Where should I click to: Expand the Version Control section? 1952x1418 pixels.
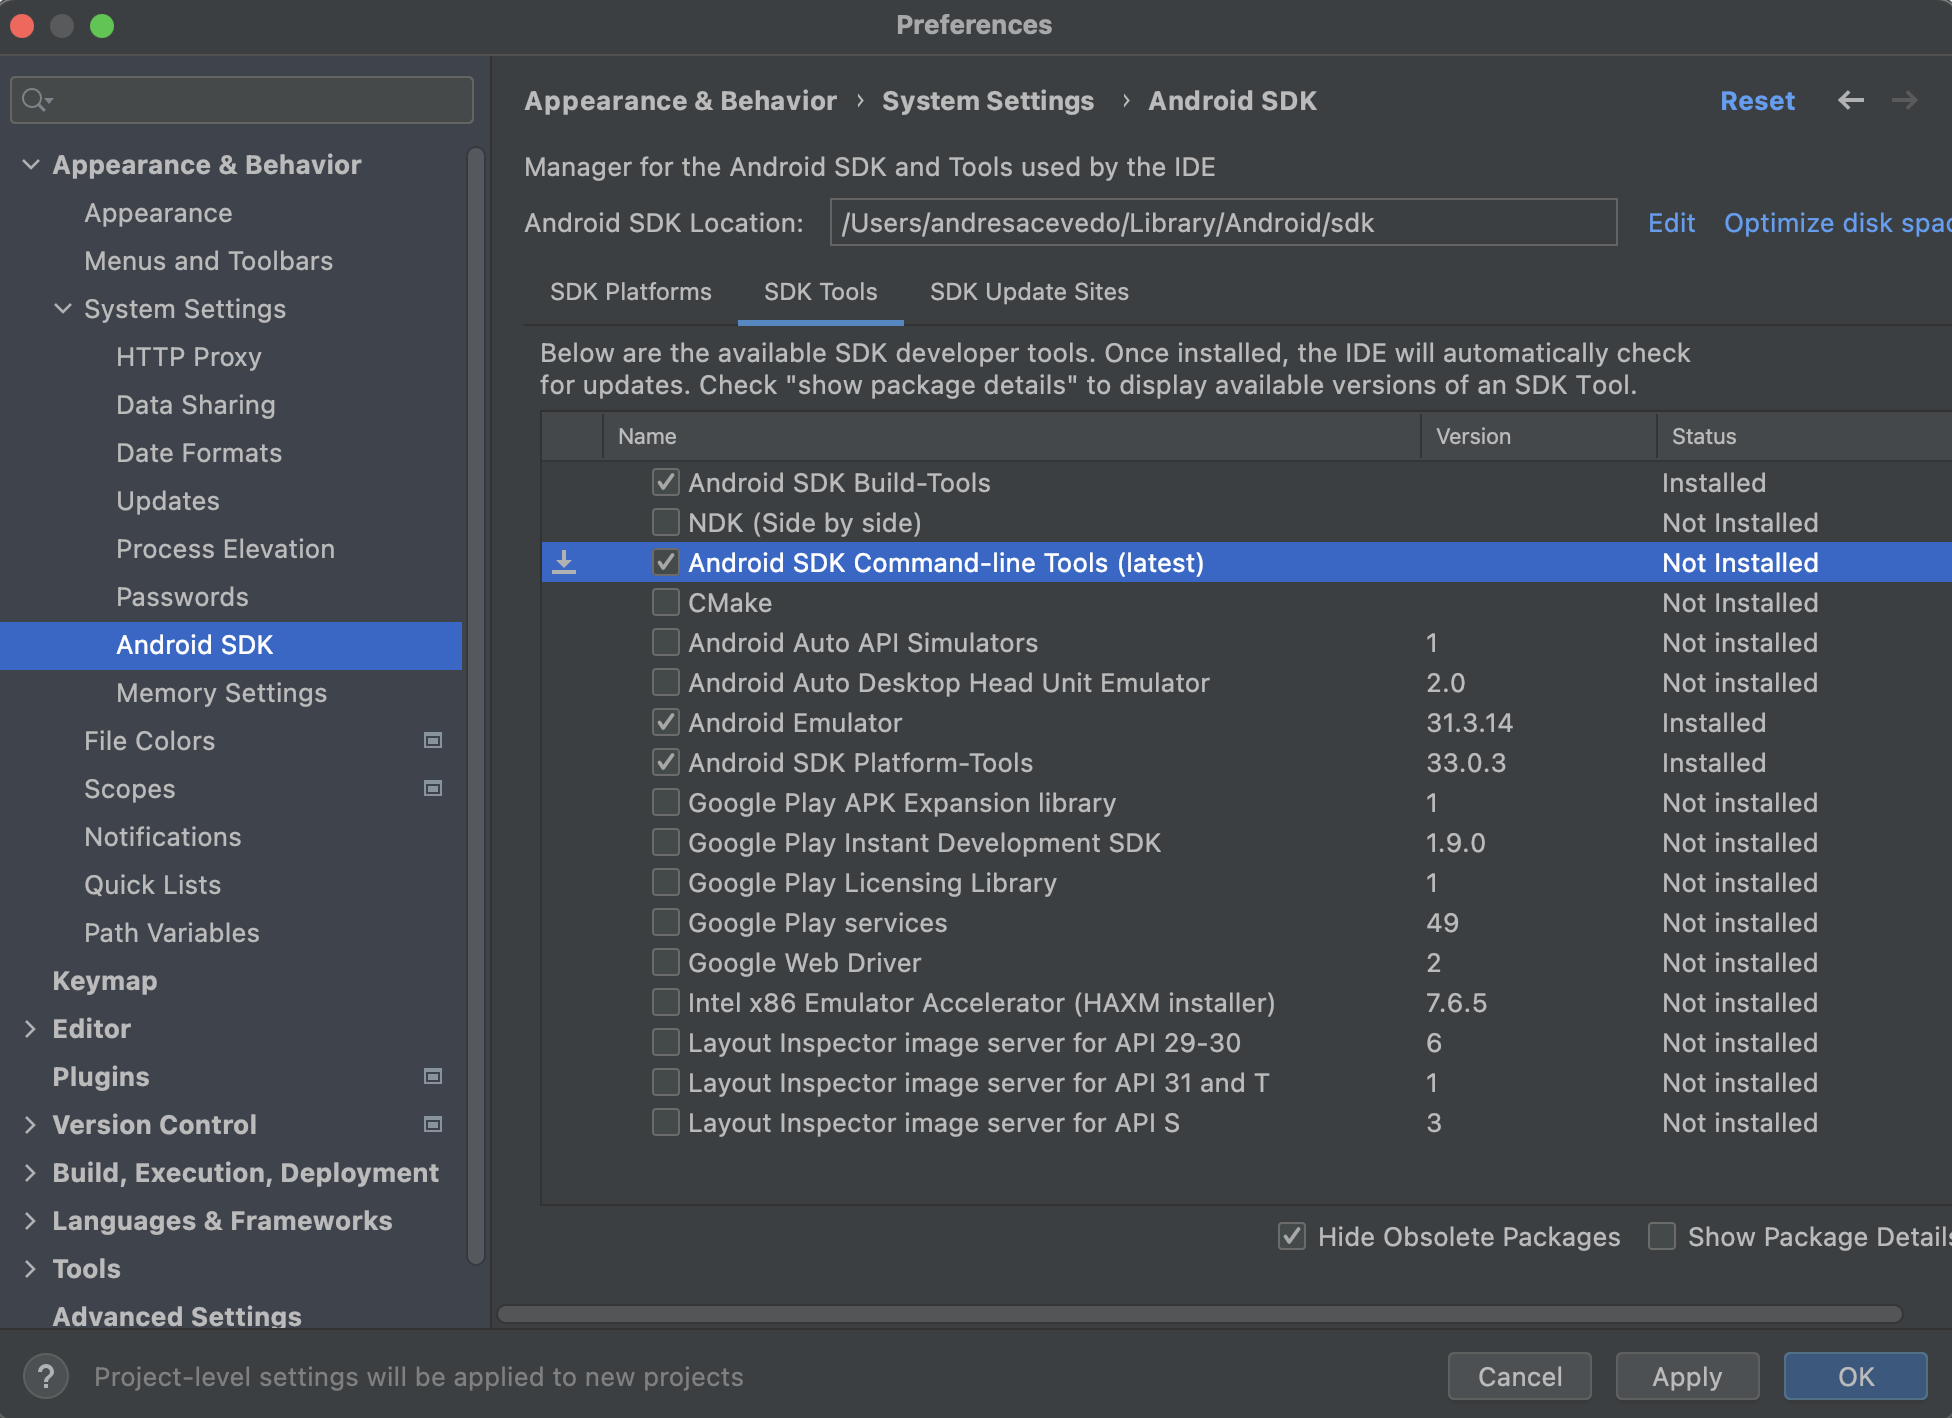tap(31, 1124)
